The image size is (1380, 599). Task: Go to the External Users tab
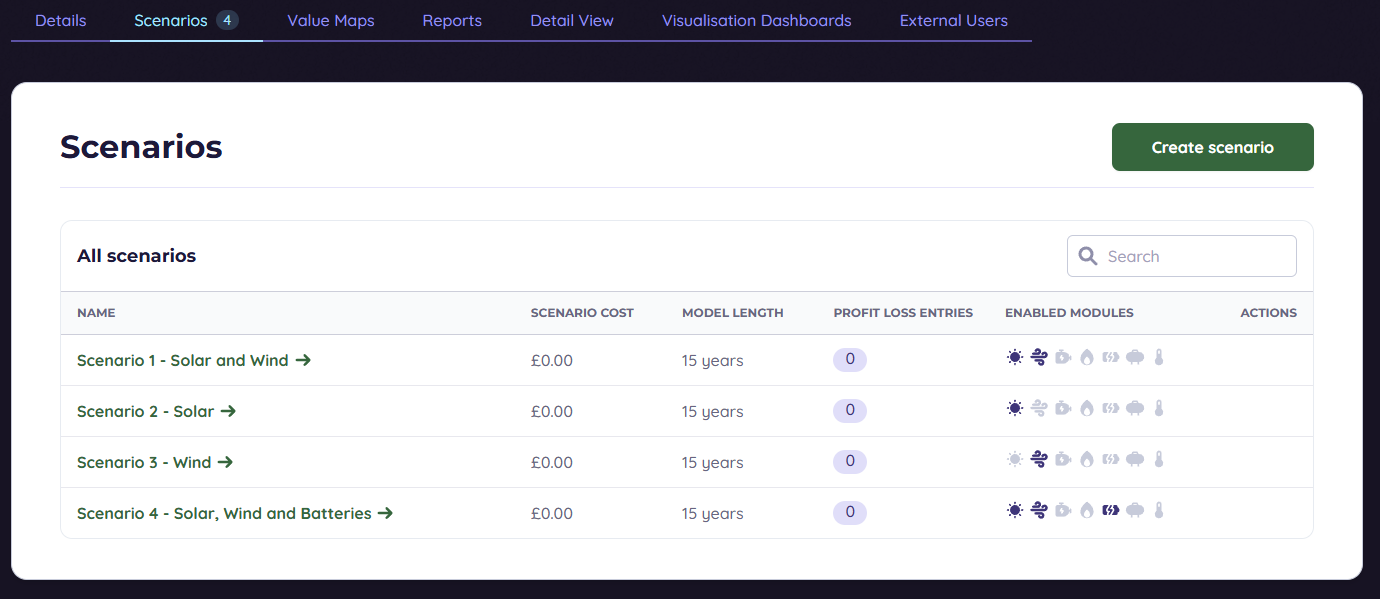[954, 21]
